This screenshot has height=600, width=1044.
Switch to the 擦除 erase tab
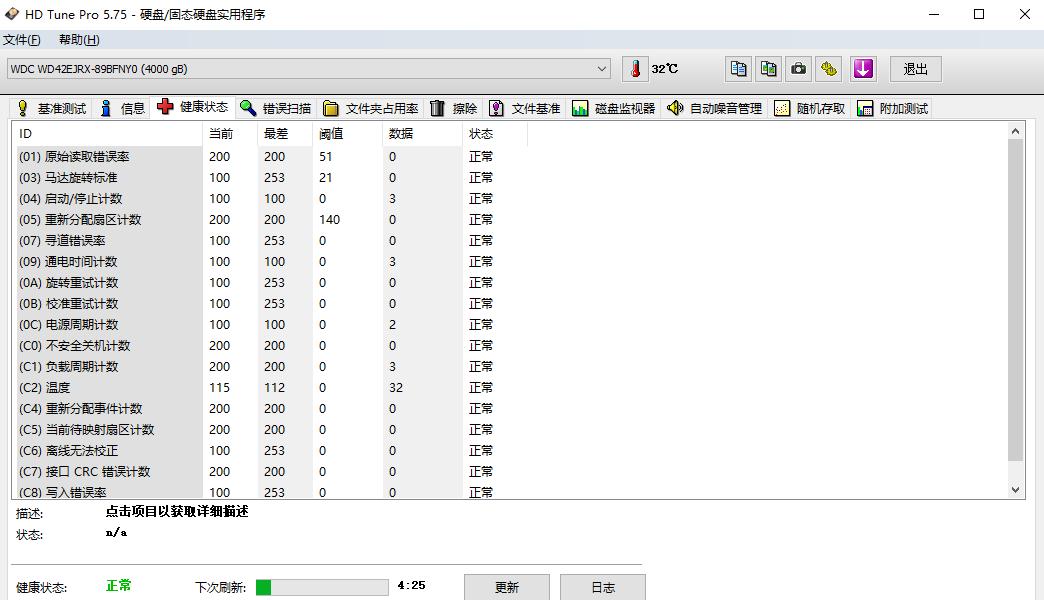click(453, 108)
